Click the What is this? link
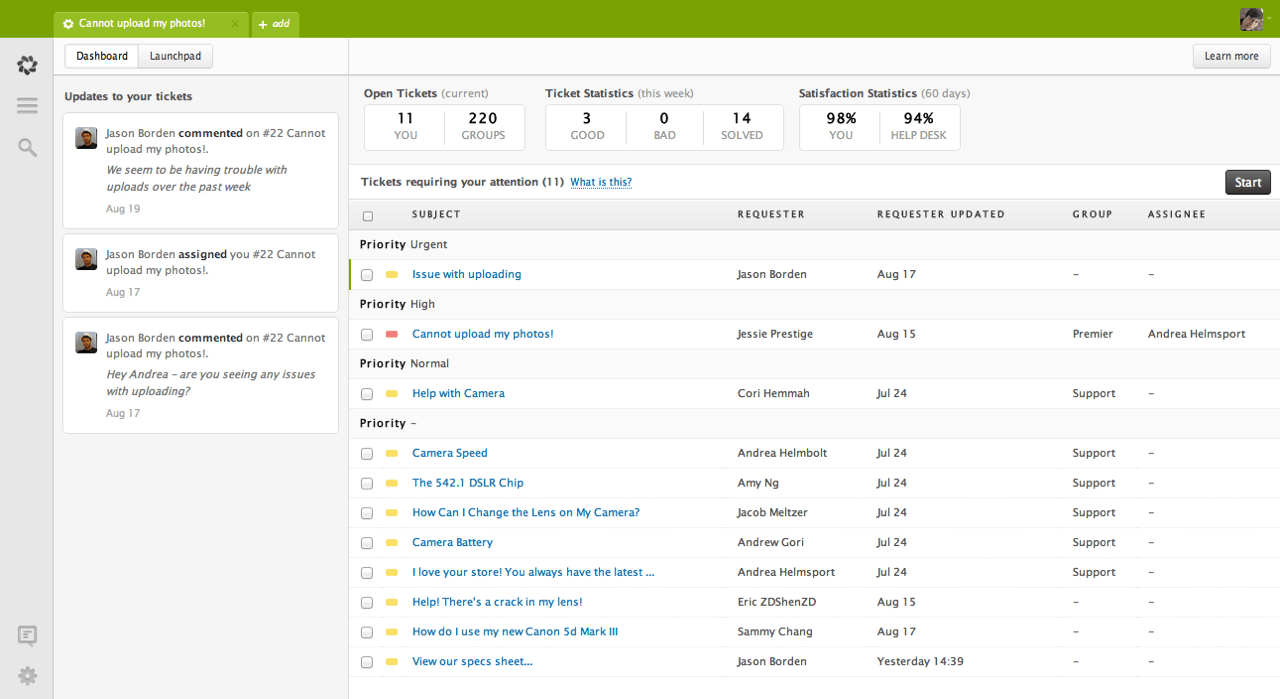Screen dimensions: 1280x699 click(x=600, y=182)
